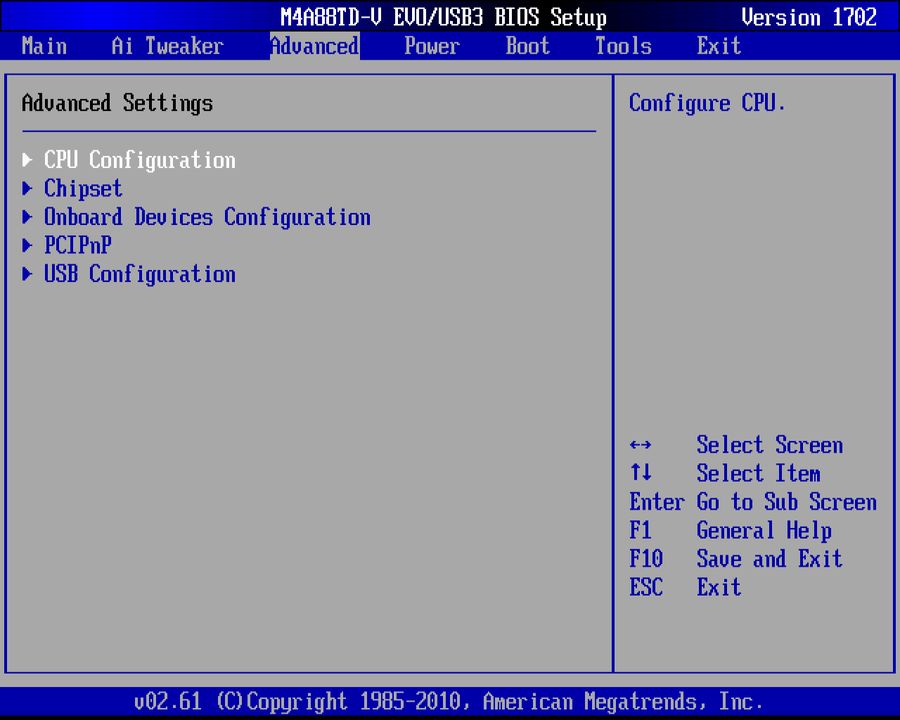Image resolution: width=900 pixels, height=720 pixels.
Task: Click the up-down arrow Select Item symbol
Action: pyautogui.click(x=640, y=473)
